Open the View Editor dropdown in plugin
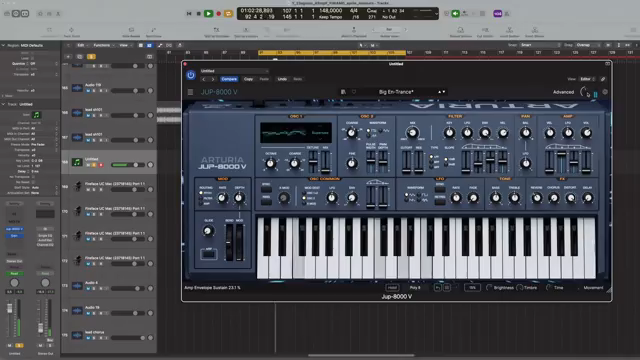 pyautogui.click(x=587, y=79)
